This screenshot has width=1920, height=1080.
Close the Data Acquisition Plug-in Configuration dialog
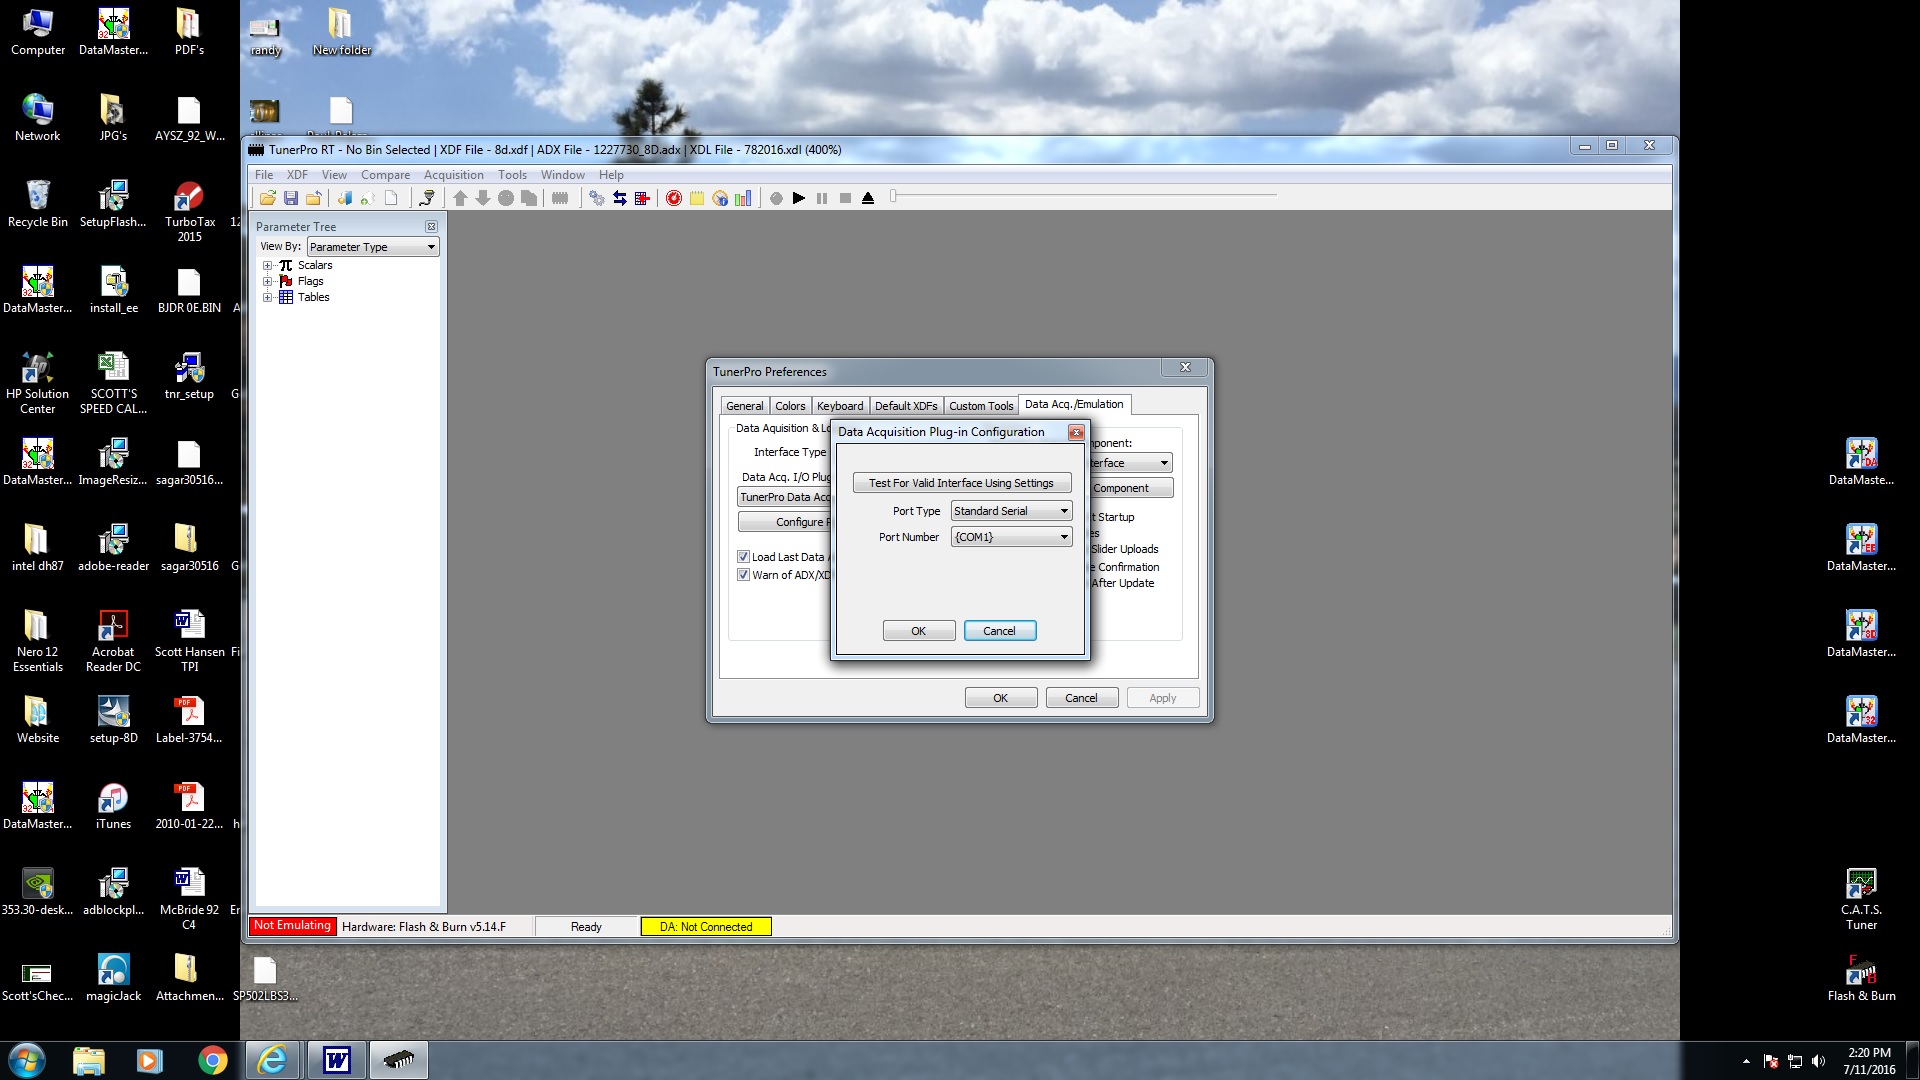1076,432
